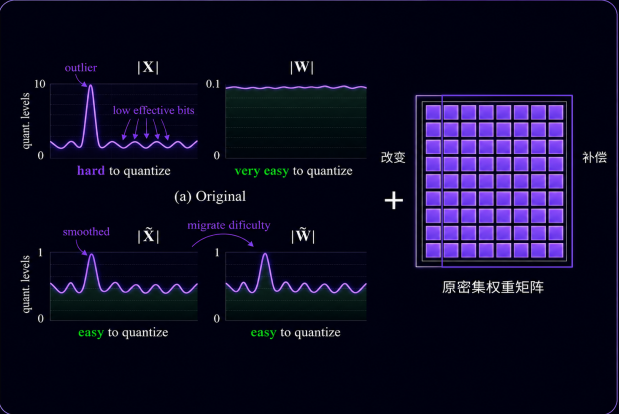Select the top-left purple matrix cell
The height and width of the screenshot is (414, 619).
pos(433,112)
